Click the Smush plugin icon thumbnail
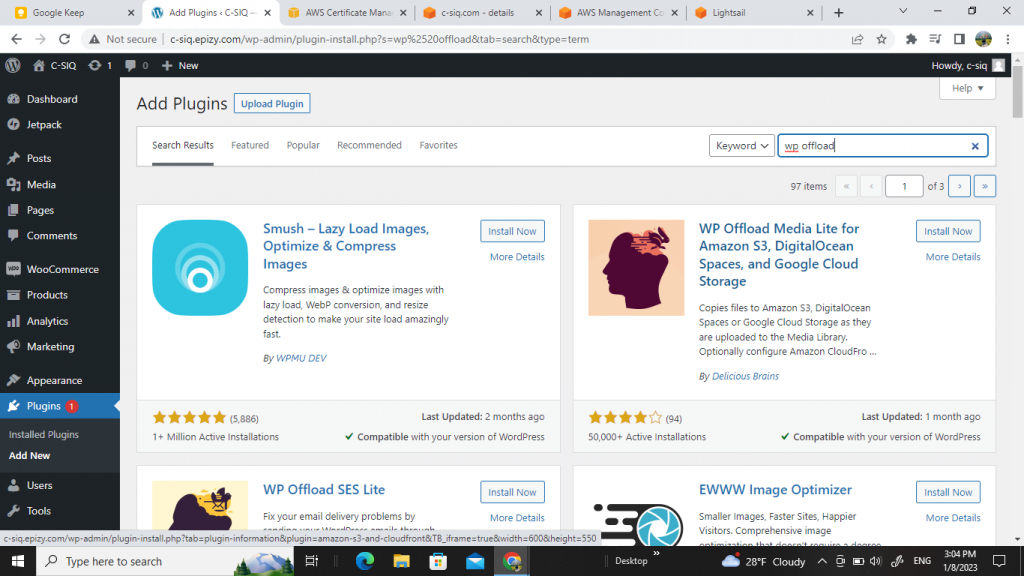1024x576 pixels. click(x=200, y=268)
